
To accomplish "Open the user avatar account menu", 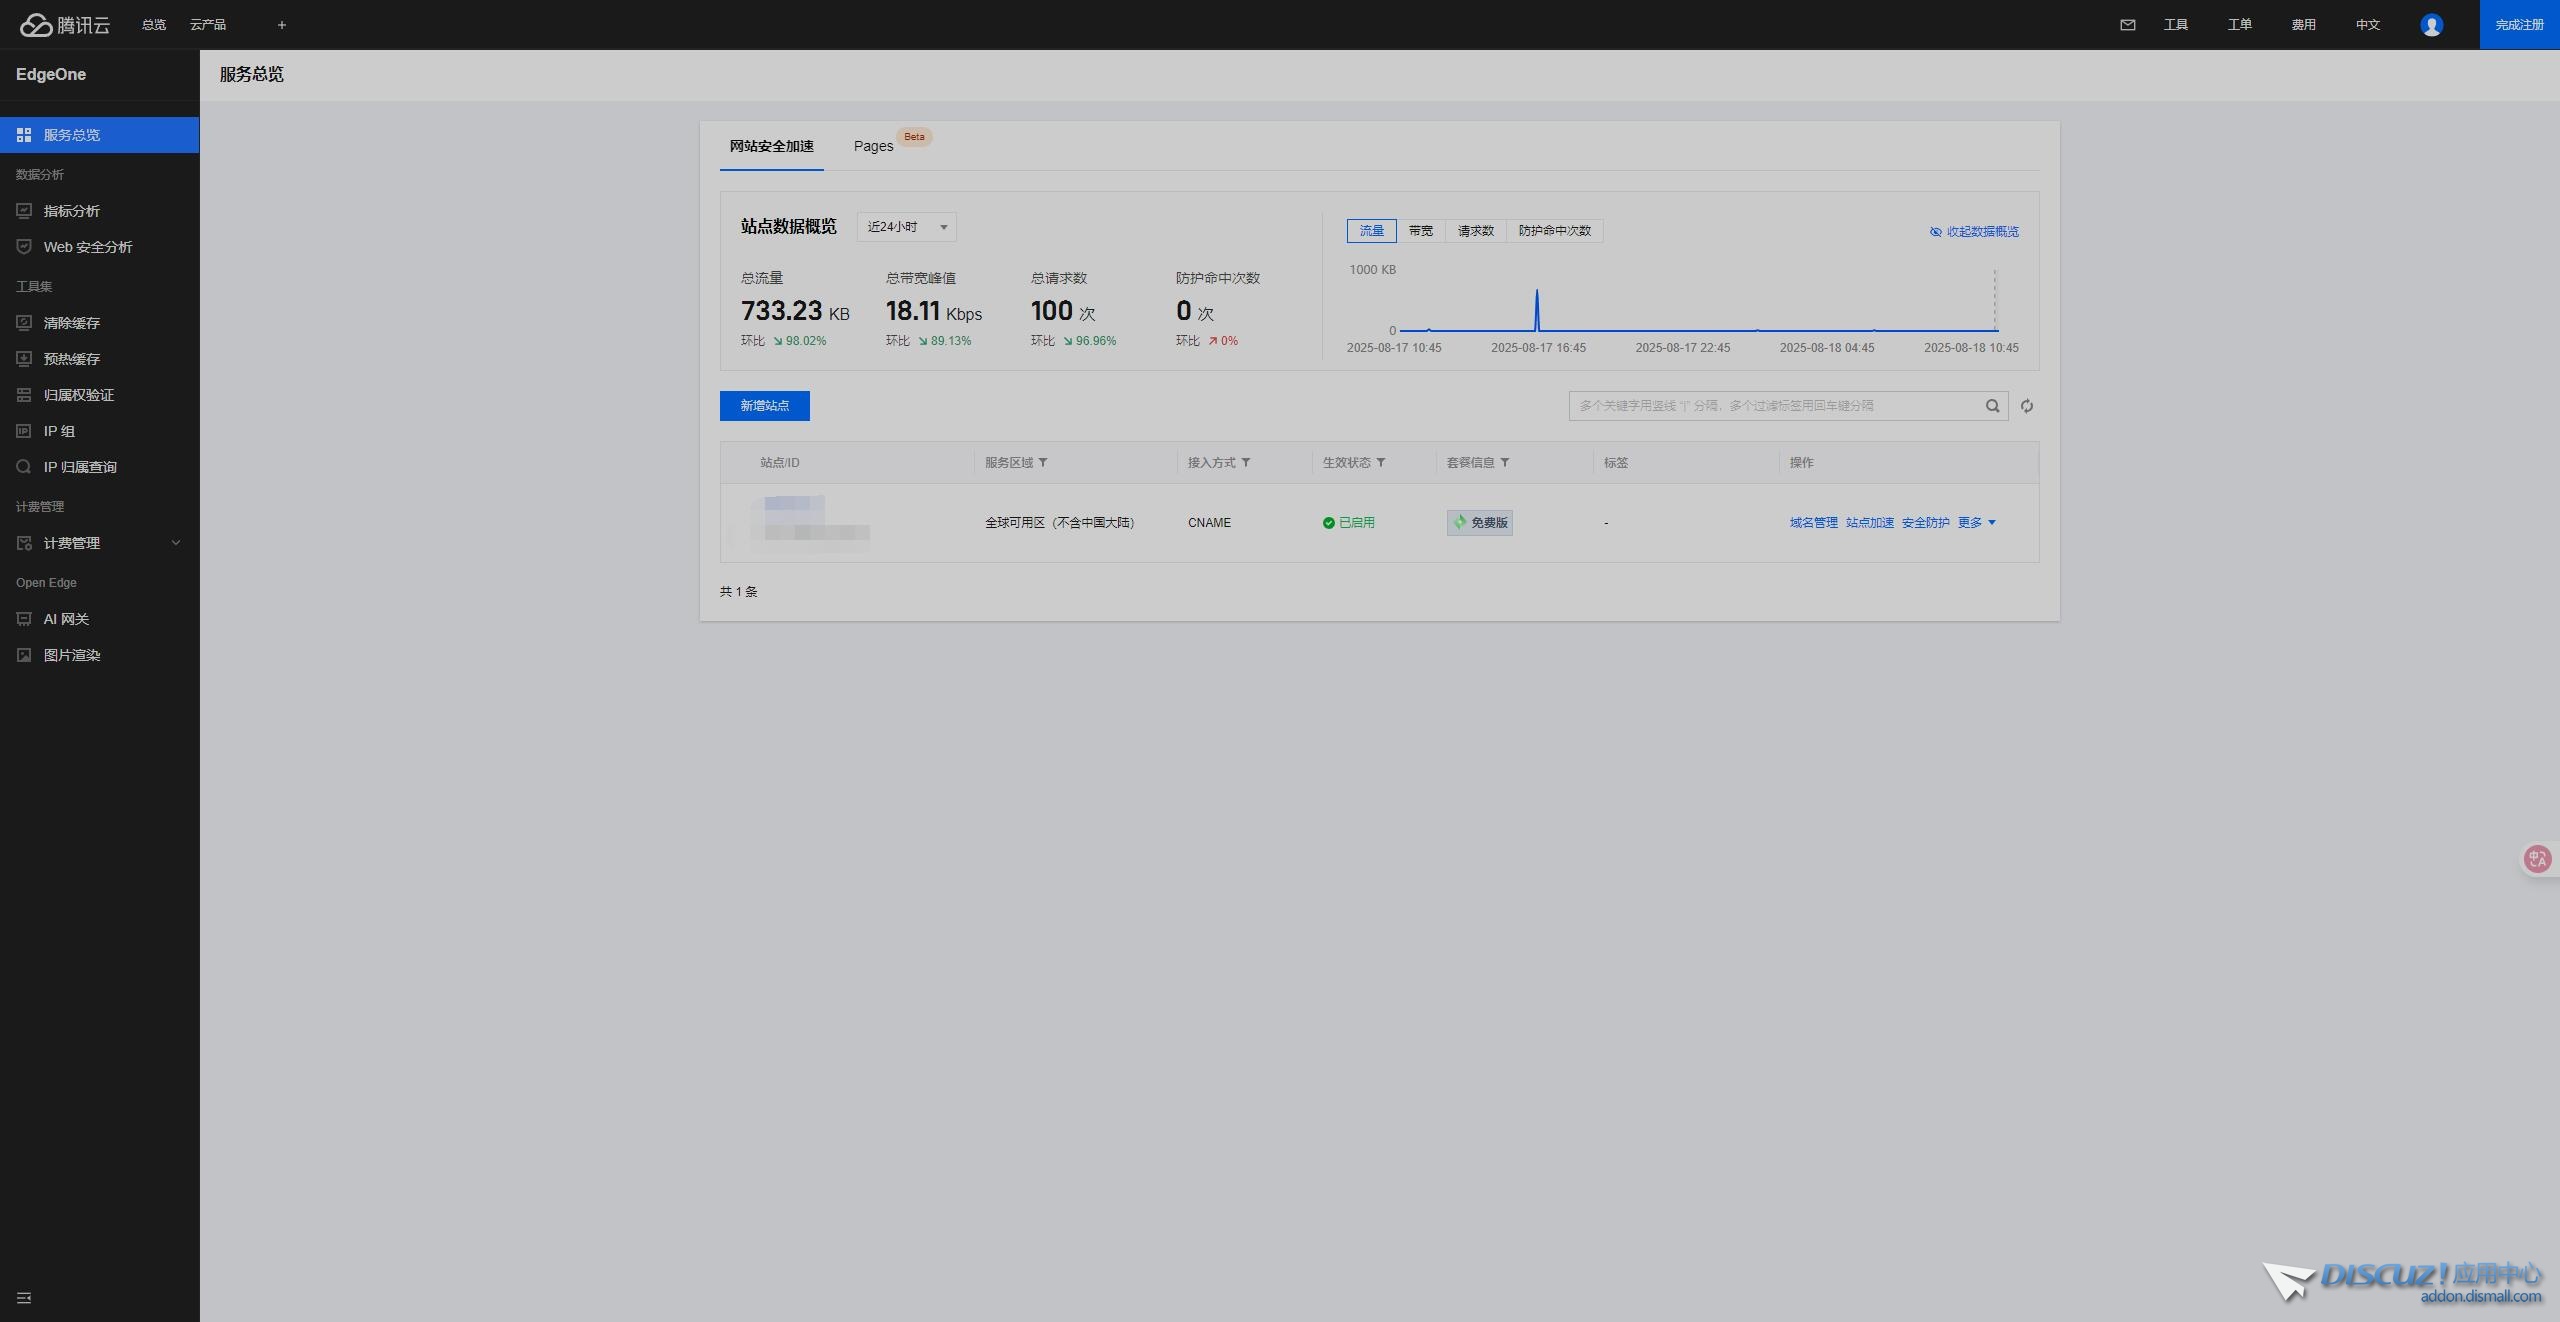I will coord(2431,25).
